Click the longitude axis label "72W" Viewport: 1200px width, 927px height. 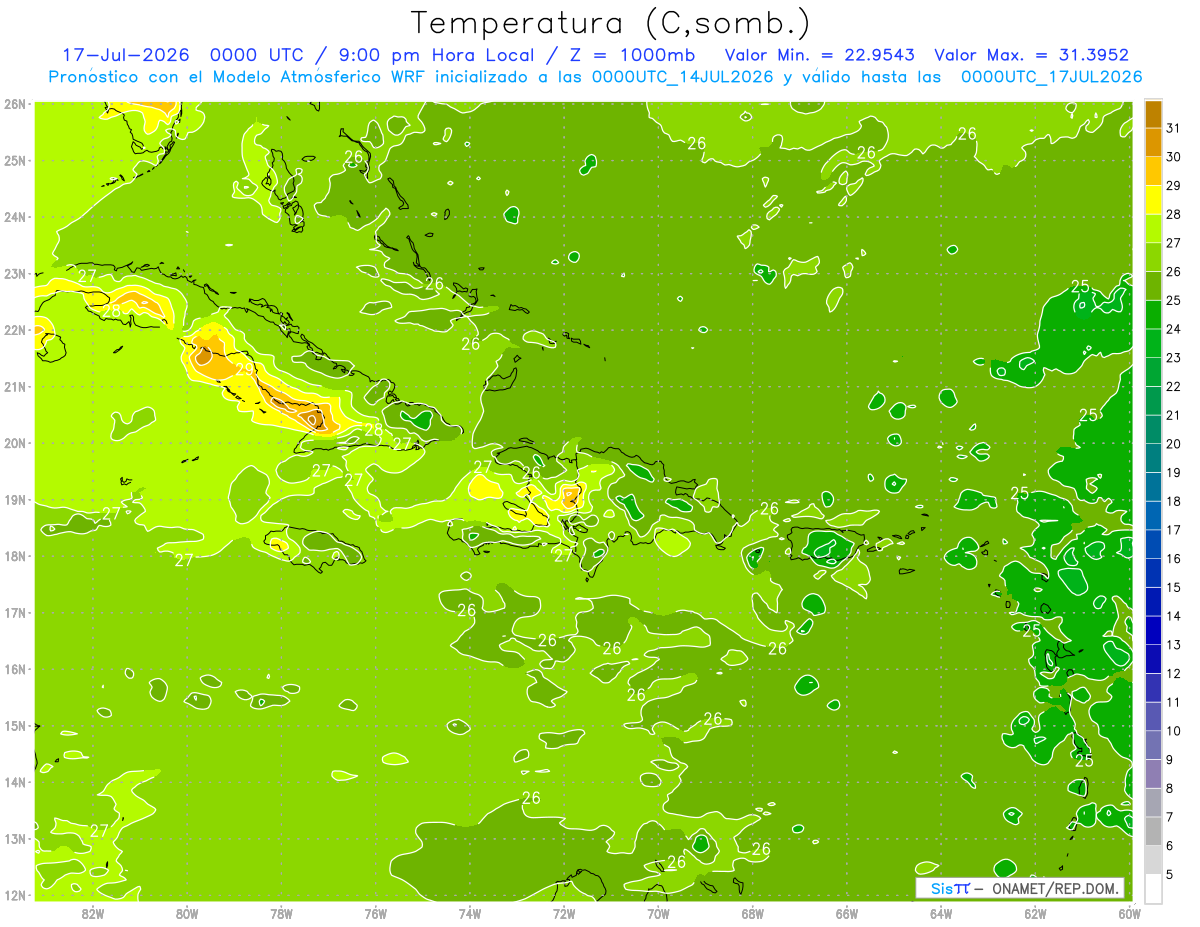click(x=564, y=913)
